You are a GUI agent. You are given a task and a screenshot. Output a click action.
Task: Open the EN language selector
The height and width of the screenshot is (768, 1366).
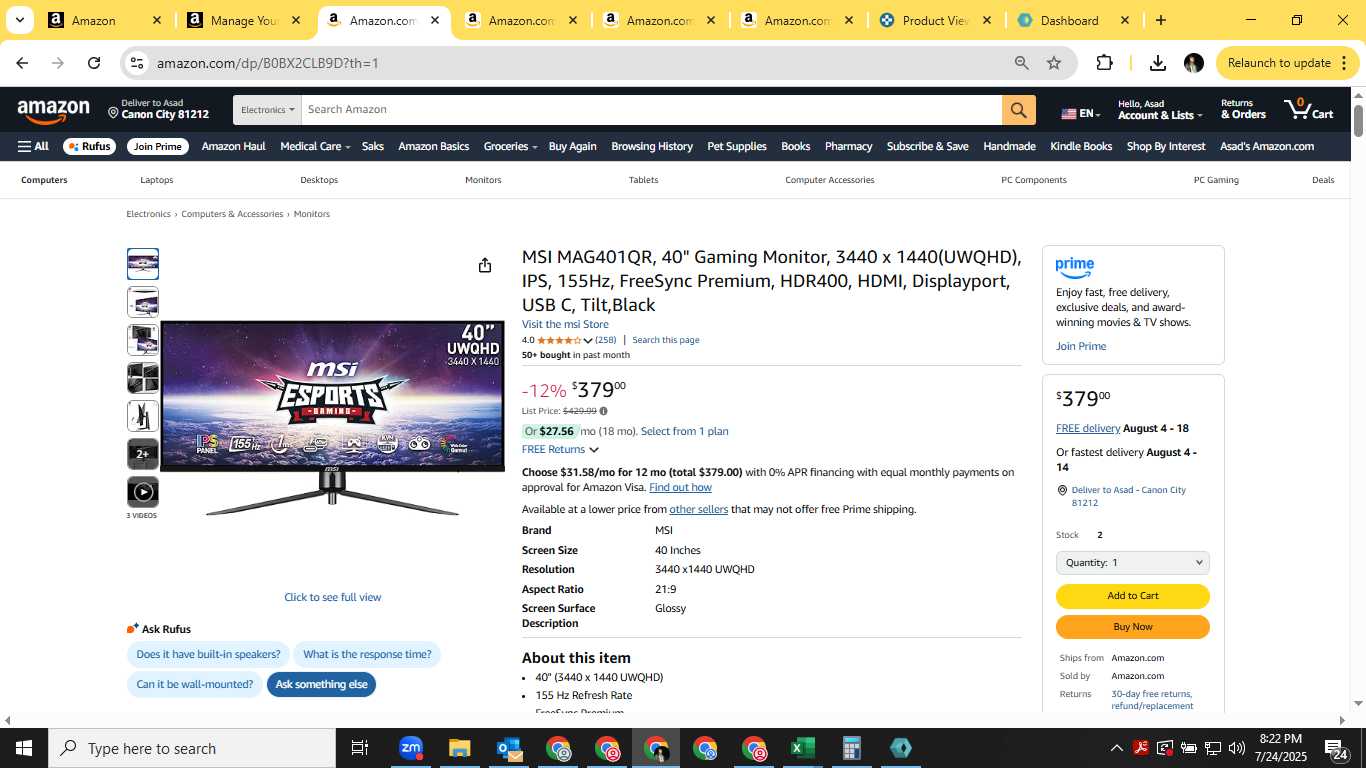[1081, 114]
